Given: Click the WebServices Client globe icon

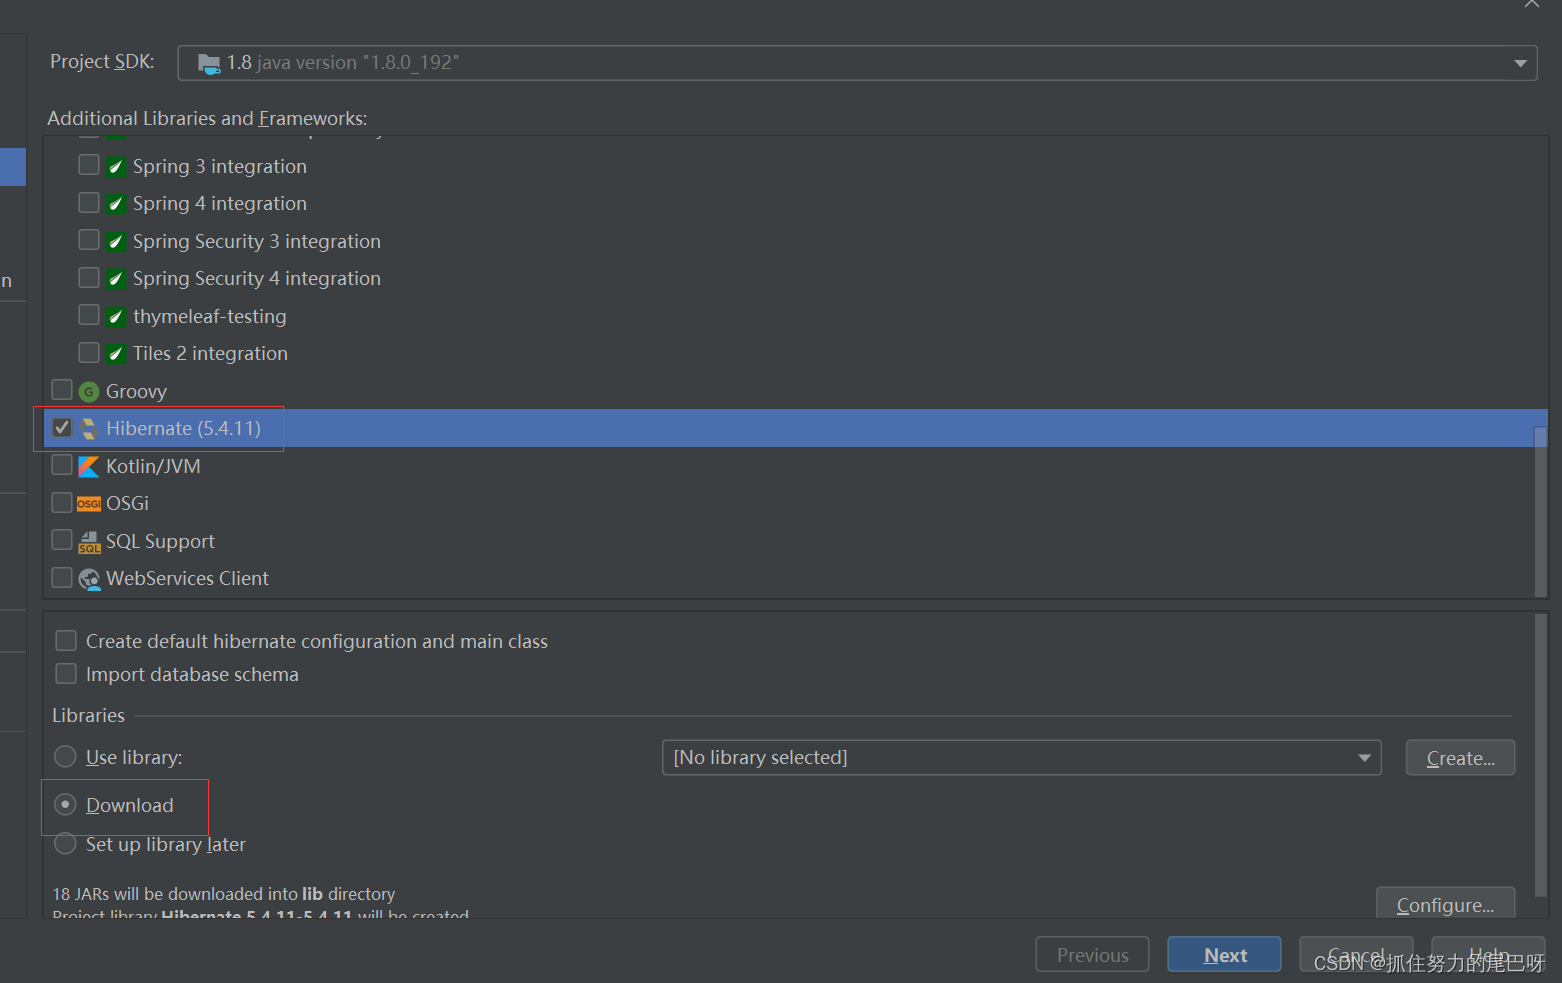Looking at the screenshot, I should coord(90,579).
